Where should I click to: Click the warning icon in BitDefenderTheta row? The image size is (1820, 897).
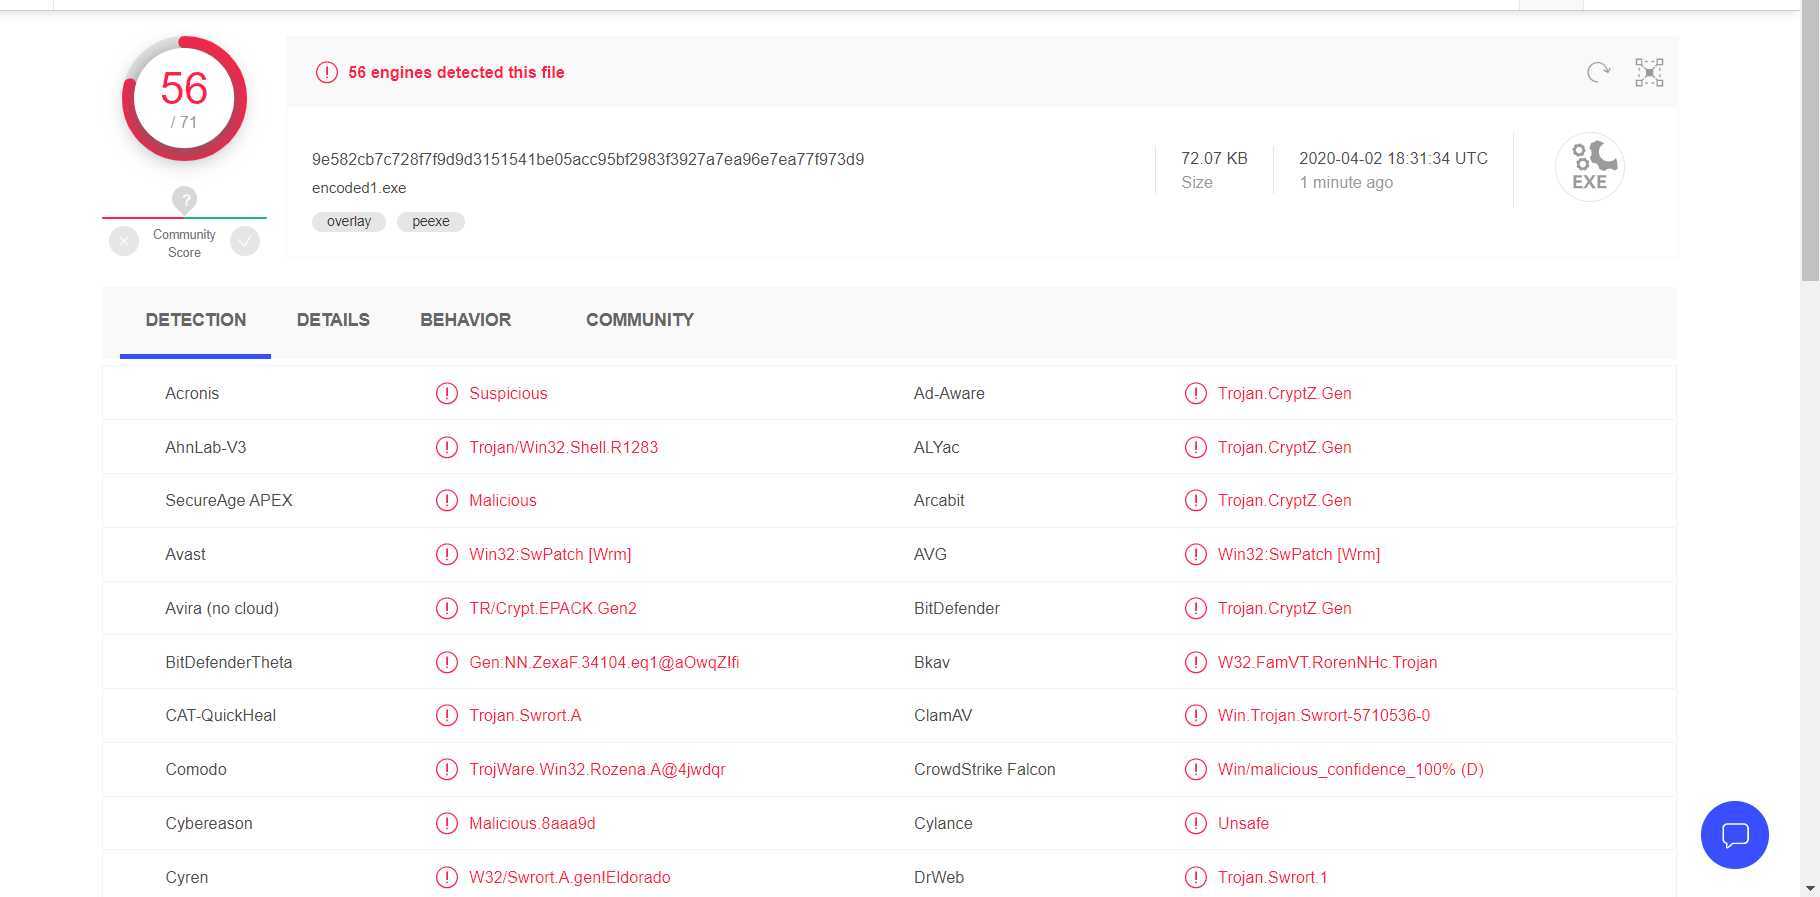(x=447, y=662)
